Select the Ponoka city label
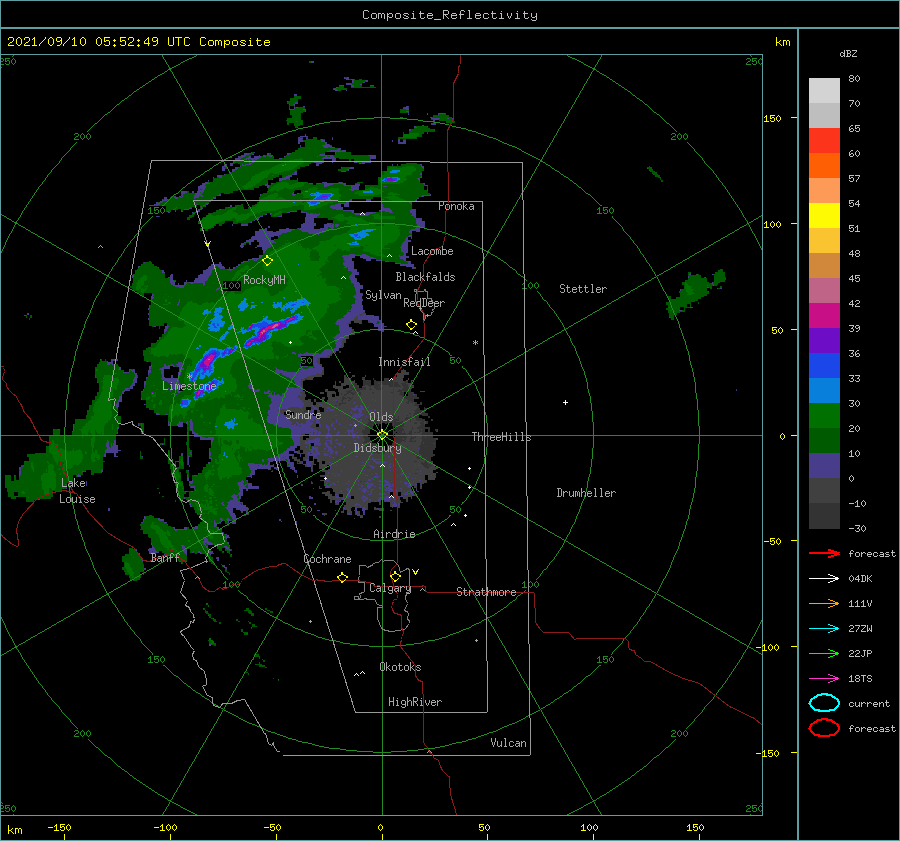The width and height of the screenshot is (900, 841). 456,206
